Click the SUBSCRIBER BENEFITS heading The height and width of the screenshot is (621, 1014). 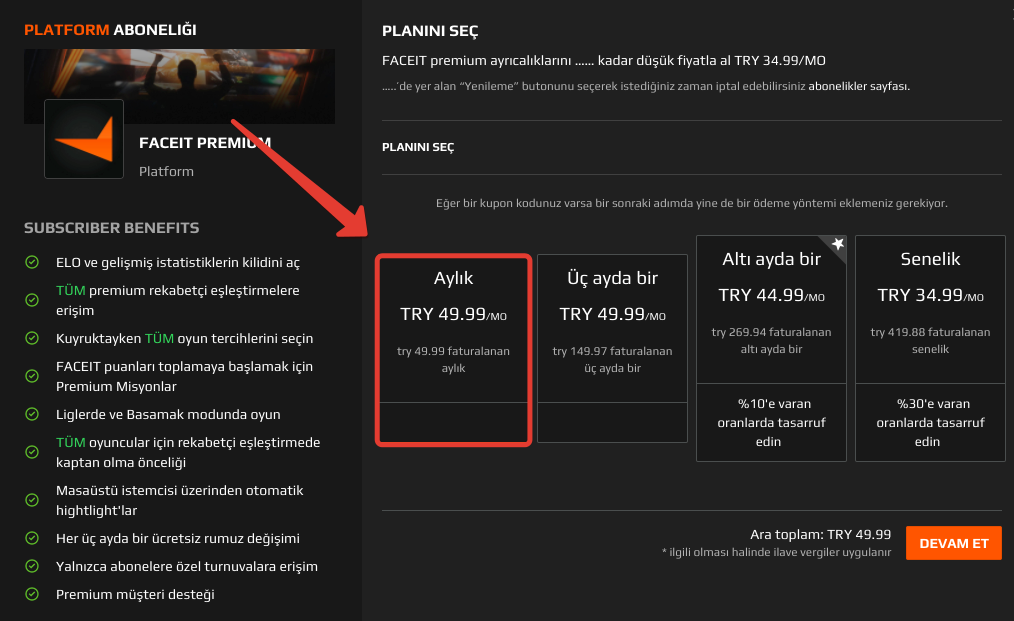pyautogui.click(x=111, y=228)
